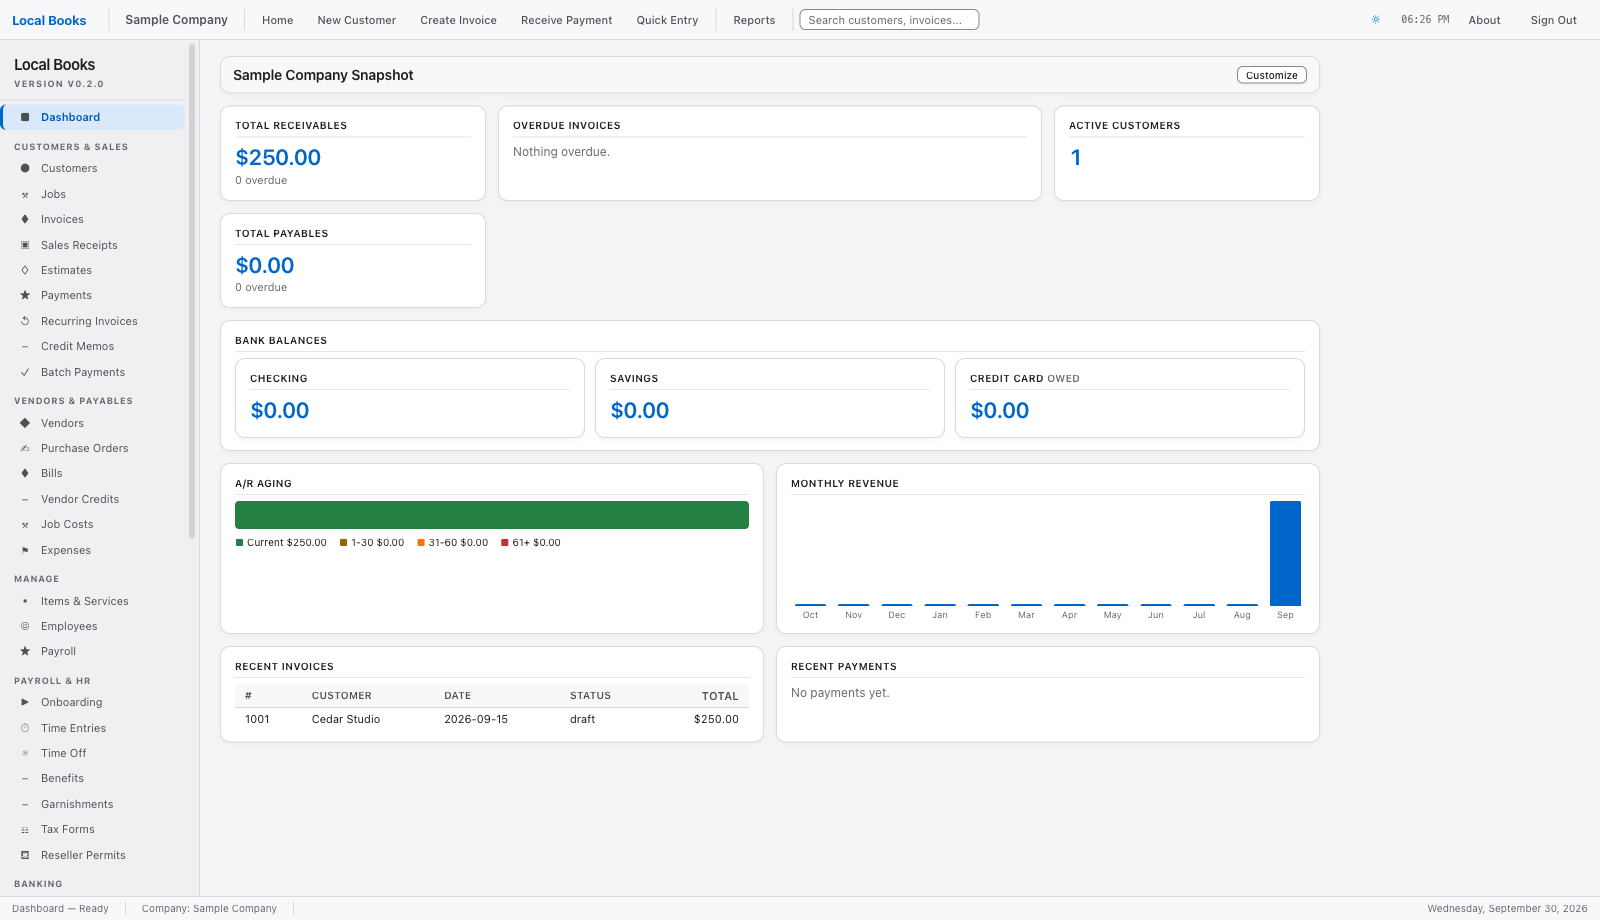Viewport: 1600px width, 920px height.
Task: Open the About link
Action: (1484, 20)
